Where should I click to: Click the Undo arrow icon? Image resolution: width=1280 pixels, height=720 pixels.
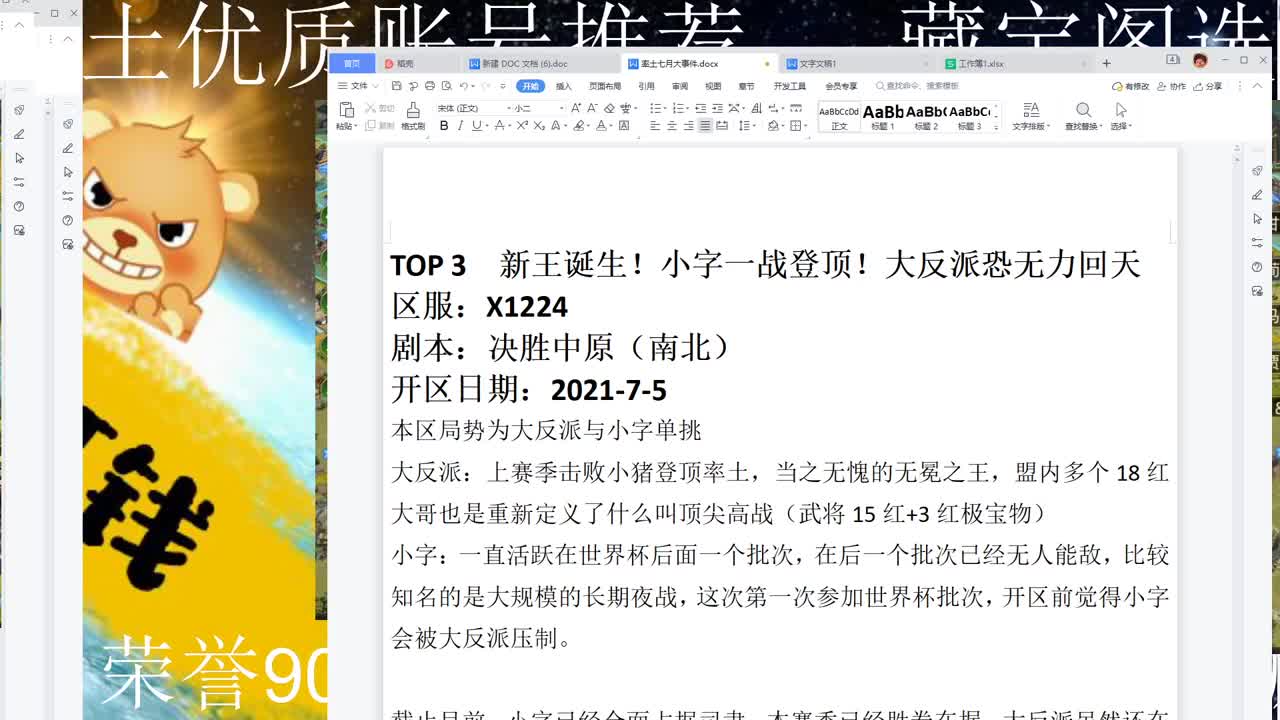[464, 86]
